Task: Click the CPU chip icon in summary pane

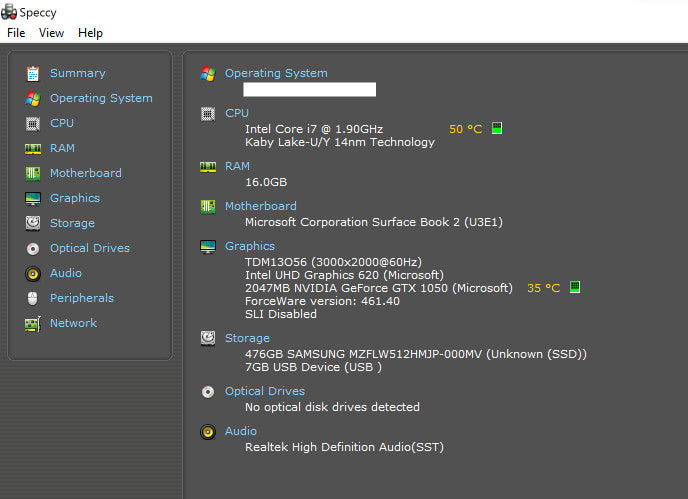Action: [x=208, y=114]
